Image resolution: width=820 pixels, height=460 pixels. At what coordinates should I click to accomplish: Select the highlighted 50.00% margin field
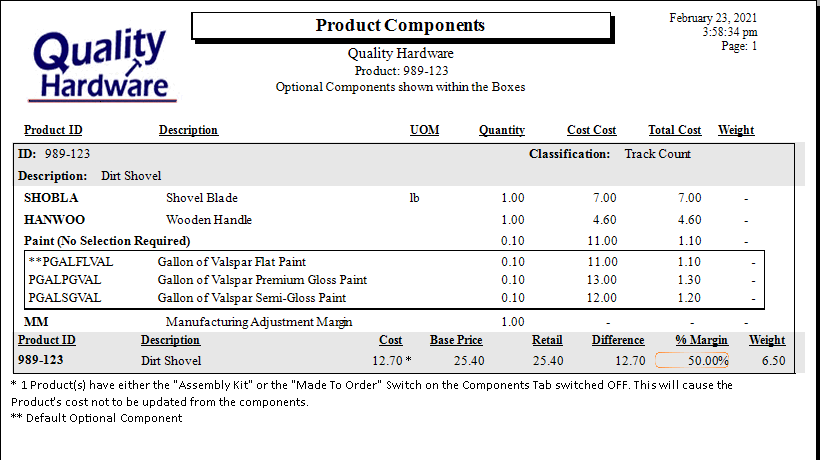pyautogui.click(x=692, y=360)
